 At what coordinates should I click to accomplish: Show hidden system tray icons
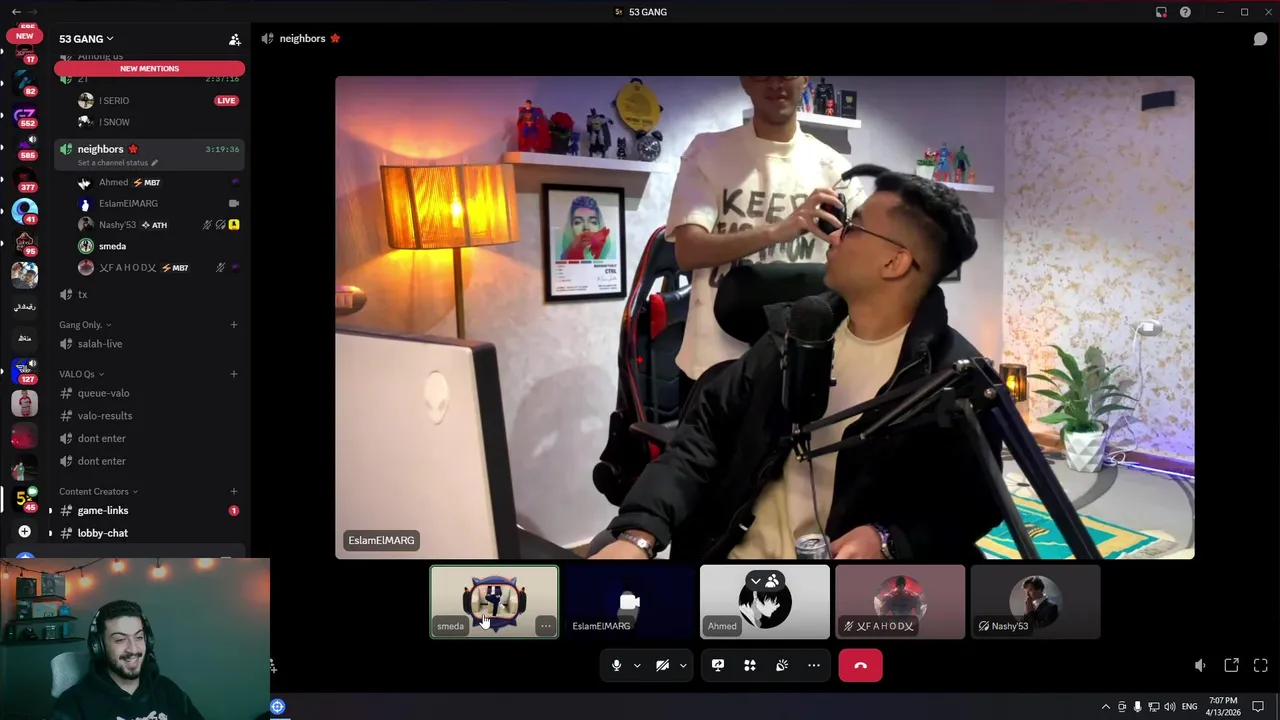[x=1105, y=707]
